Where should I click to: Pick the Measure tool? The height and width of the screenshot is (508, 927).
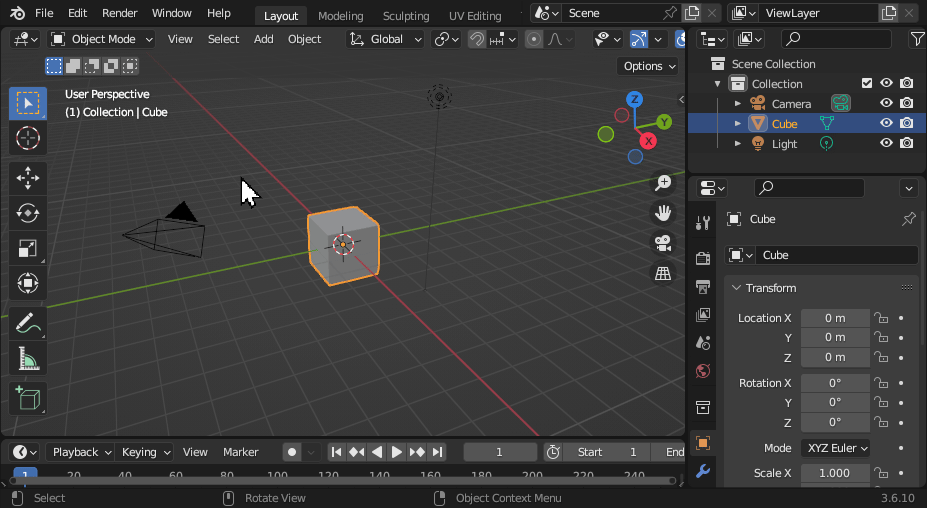coord(28,358)
